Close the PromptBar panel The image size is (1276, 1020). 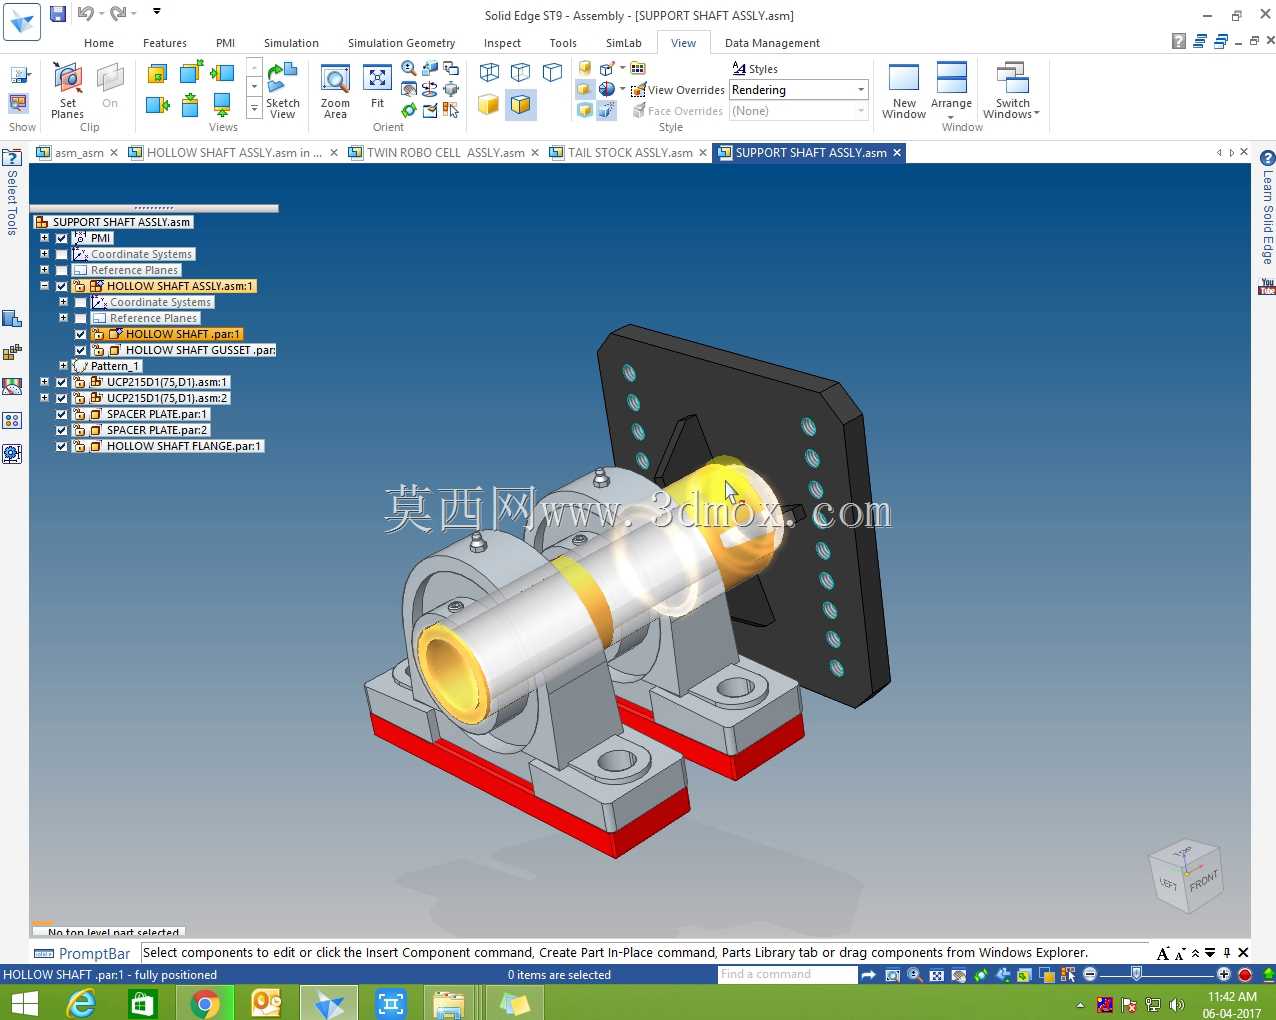click(1243, 953)
